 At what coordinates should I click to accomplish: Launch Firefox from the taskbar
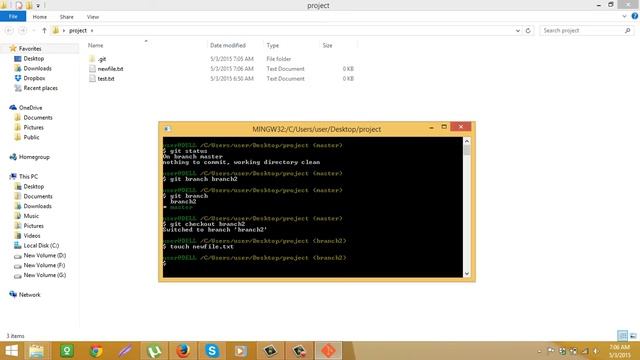(x=183, y=351)
